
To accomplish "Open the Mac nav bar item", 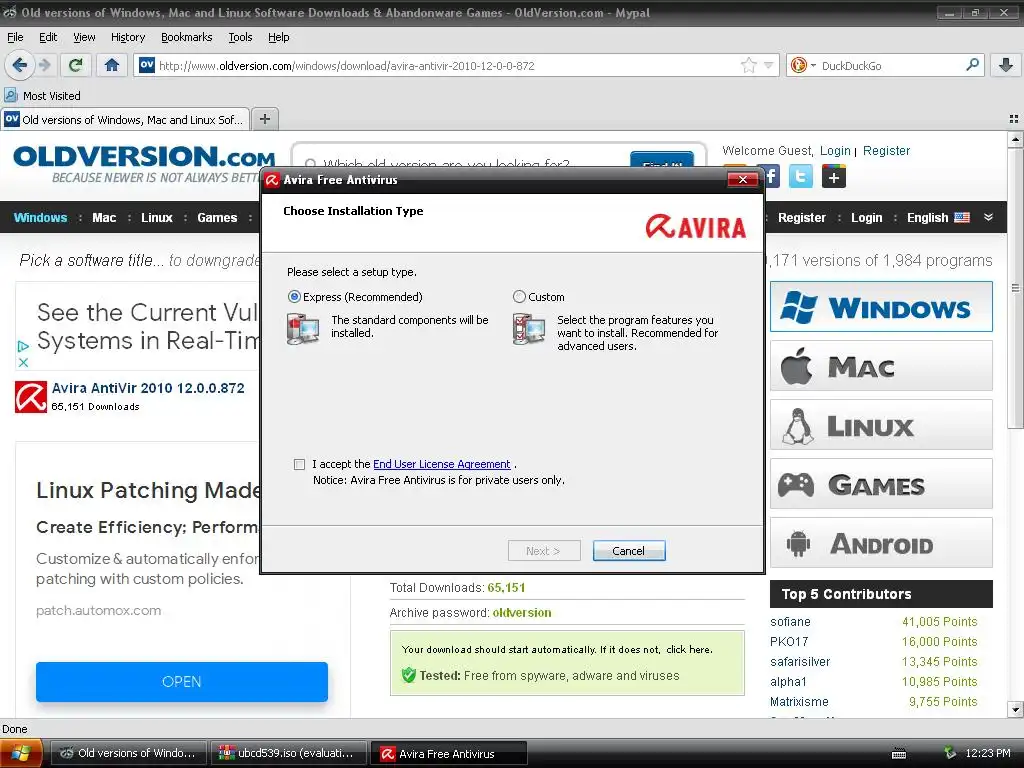I will pyautogui.click(x=104, y=217).
